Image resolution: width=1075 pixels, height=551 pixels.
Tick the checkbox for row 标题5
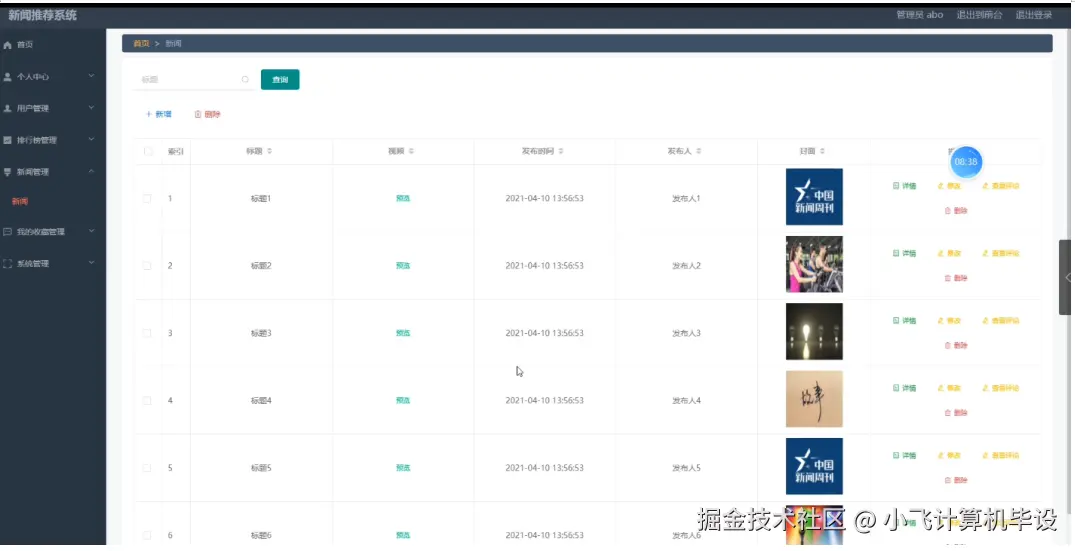(x=147, y=468)
